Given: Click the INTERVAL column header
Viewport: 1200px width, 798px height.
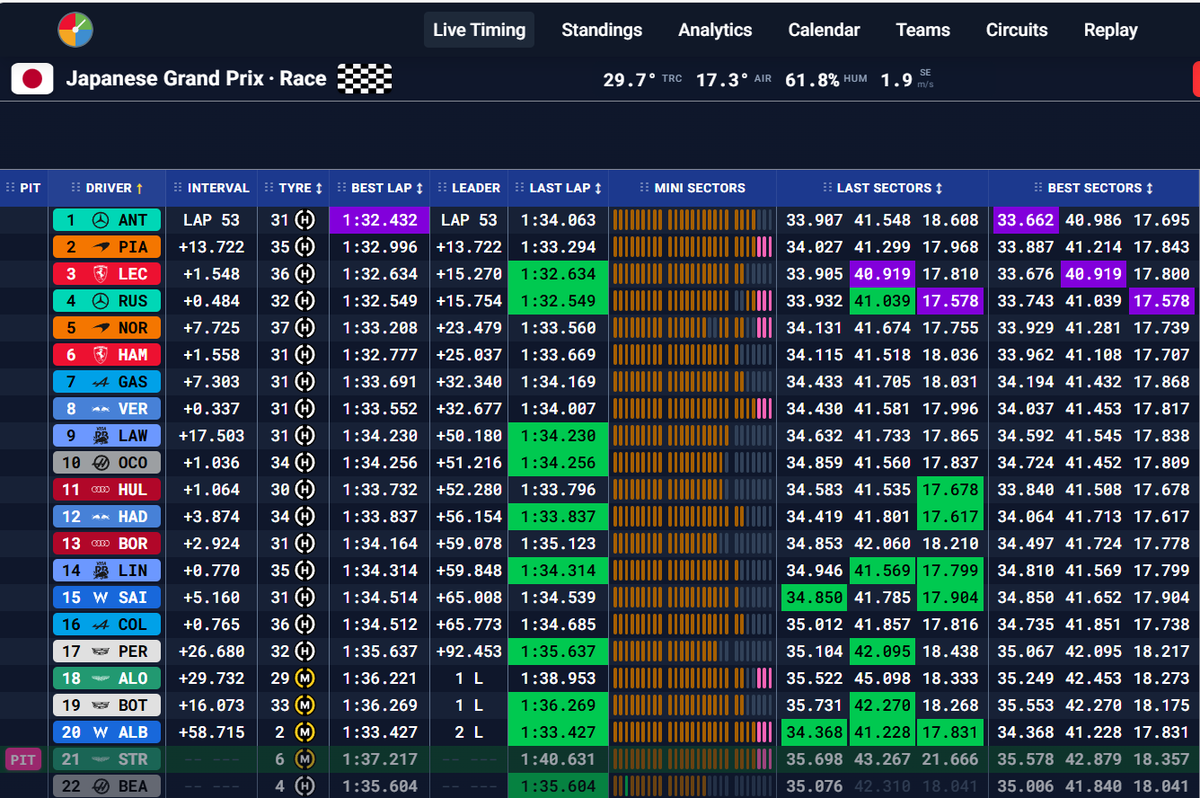Looking at the screenshot, I should coord(211,188).
